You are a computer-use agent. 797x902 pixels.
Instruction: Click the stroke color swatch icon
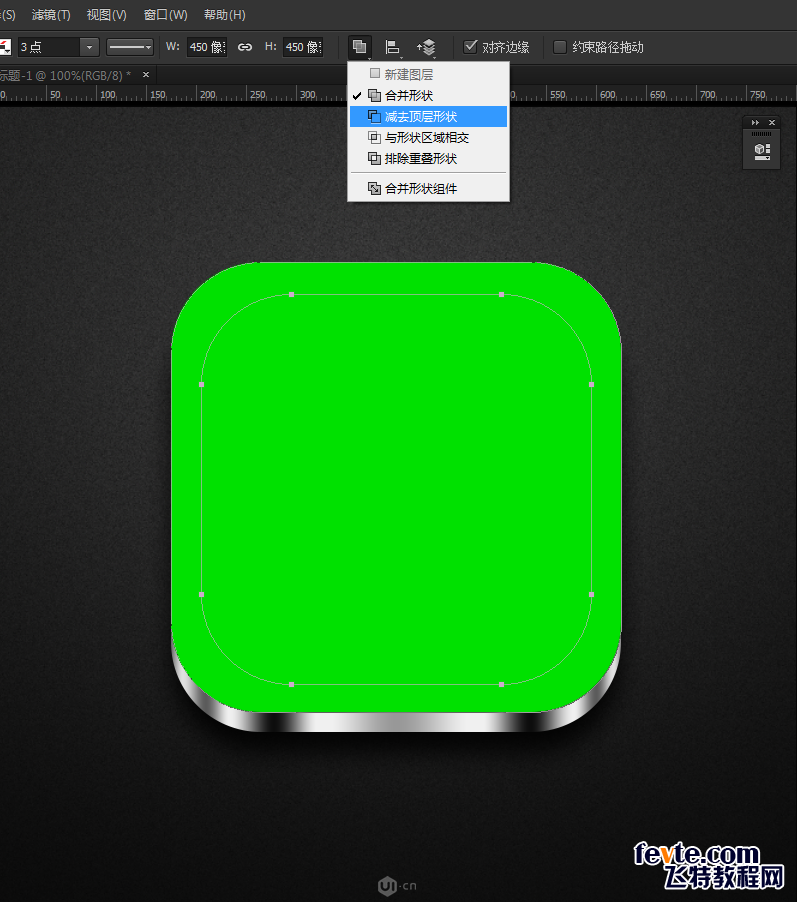click(5, 47)
